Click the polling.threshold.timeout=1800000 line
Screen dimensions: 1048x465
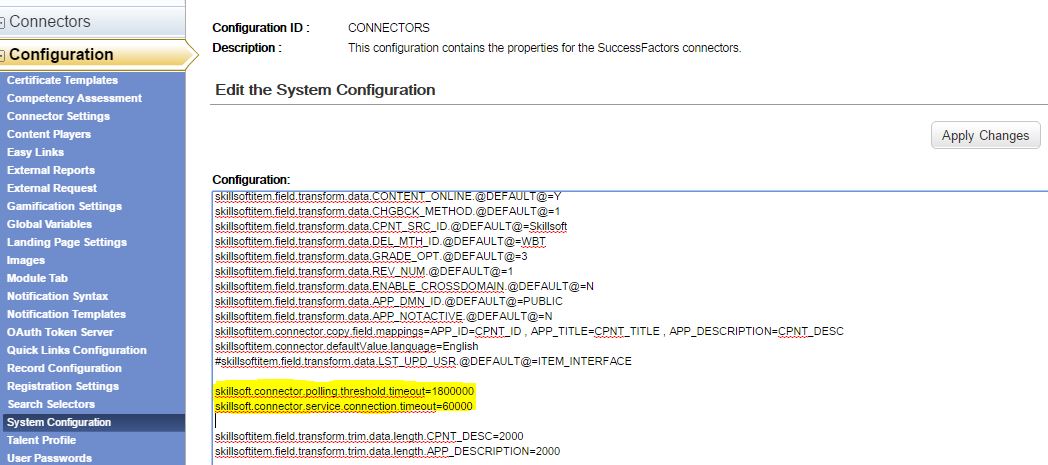tap(345, 391)
